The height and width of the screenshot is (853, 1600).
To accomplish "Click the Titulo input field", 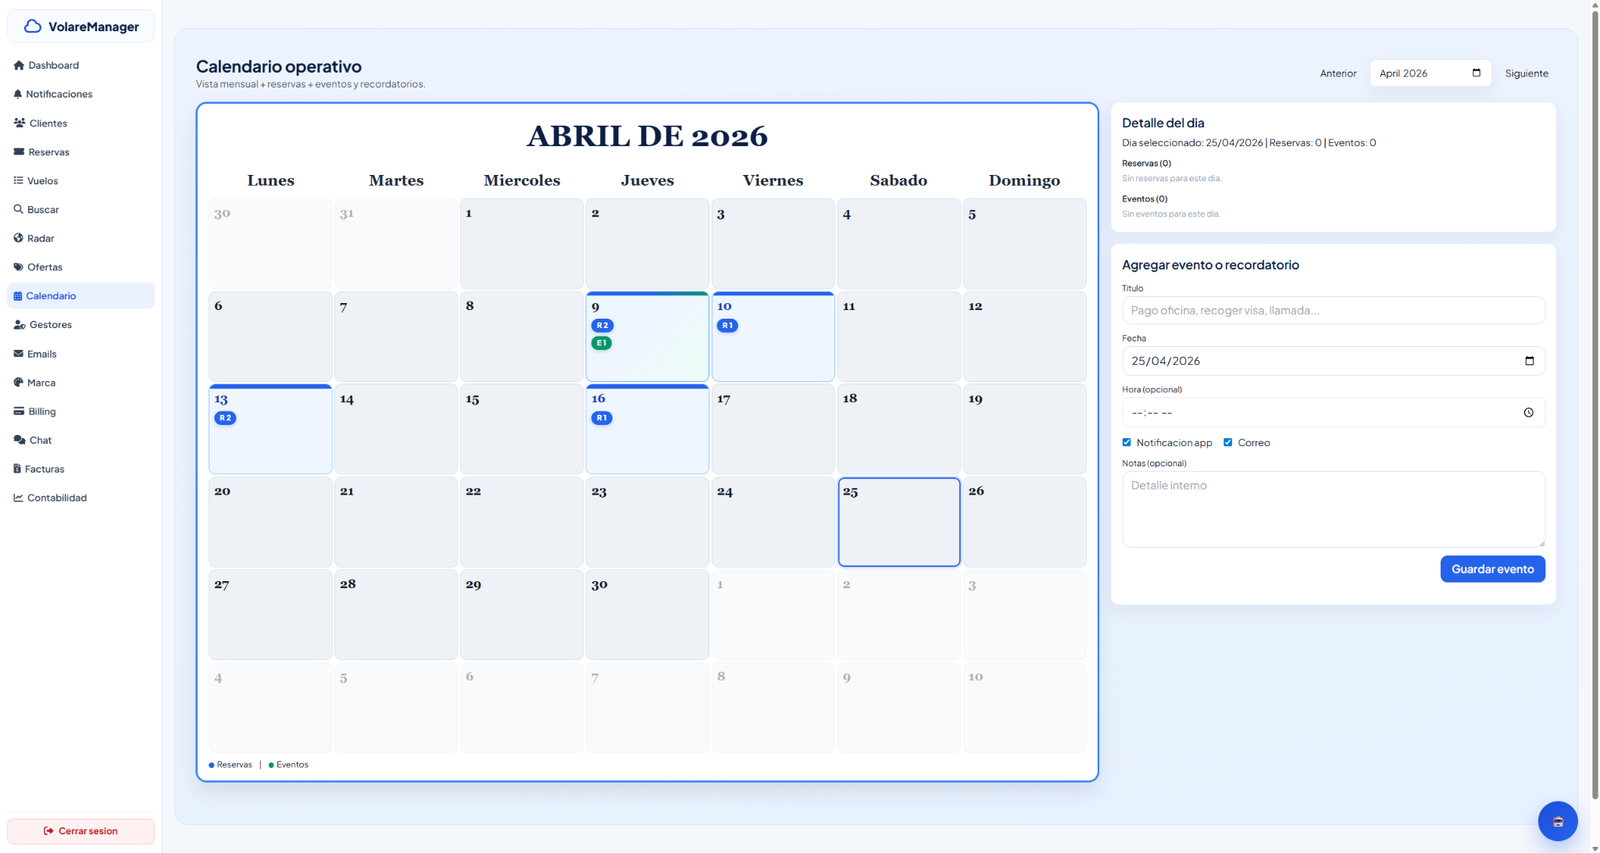I will [x=1333, y=310].
